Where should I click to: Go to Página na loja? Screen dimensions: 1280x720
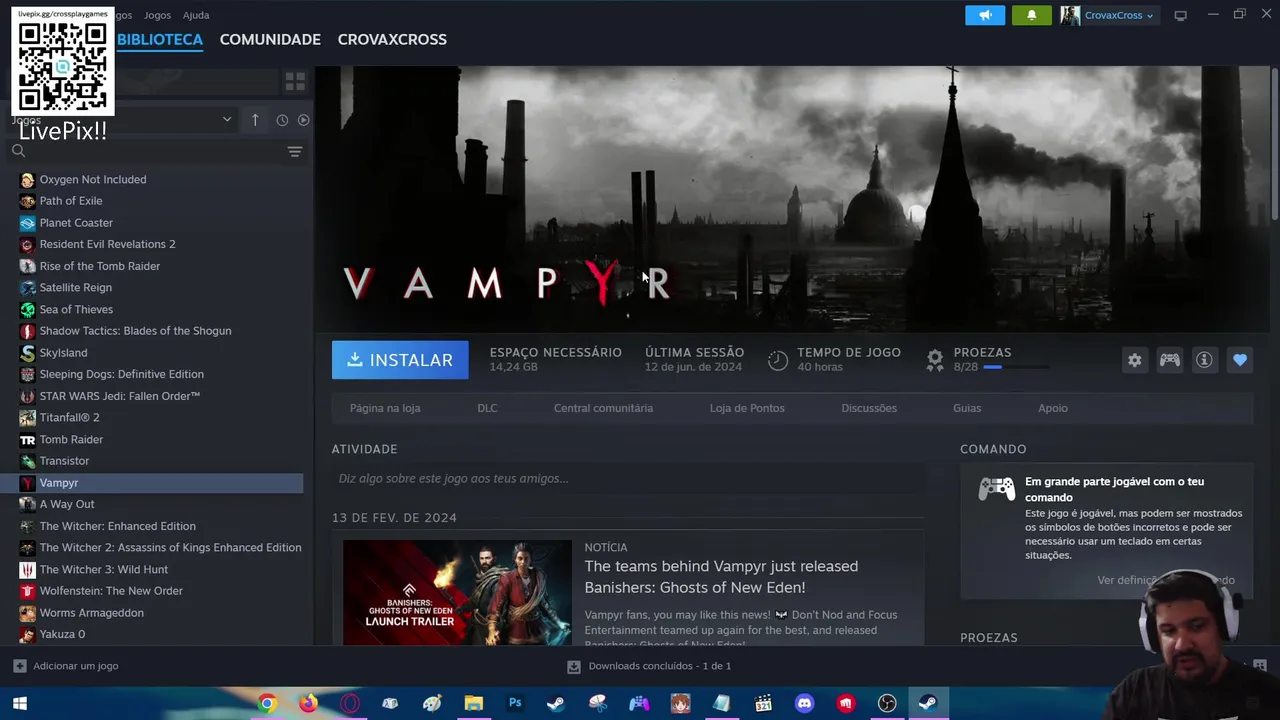click(385, 408)
